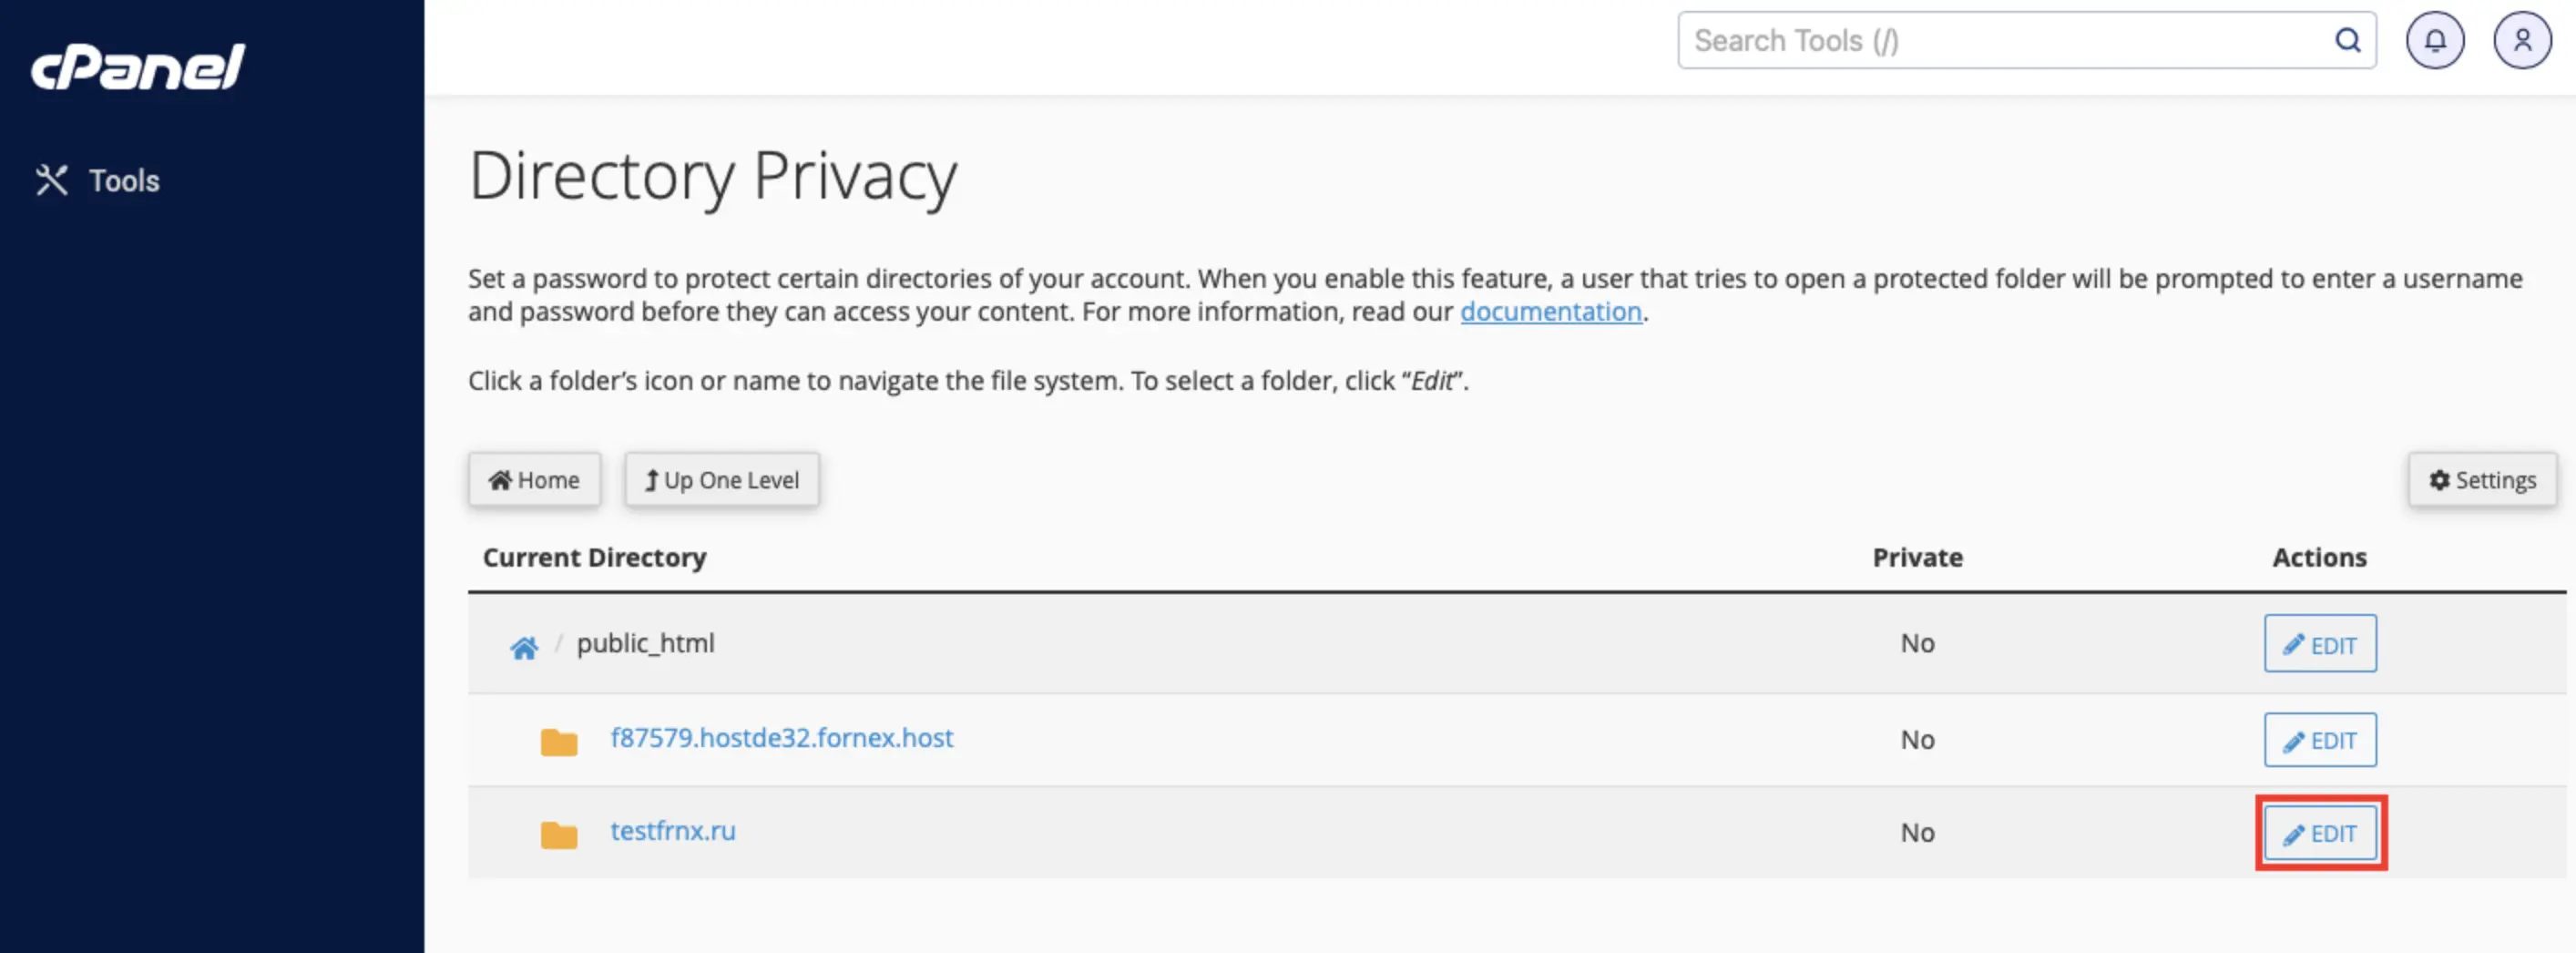The height and width of the screenshot is (953, 2576).
Task: Click the magnifier icon in search box
Action: [x=2347, y=41]
